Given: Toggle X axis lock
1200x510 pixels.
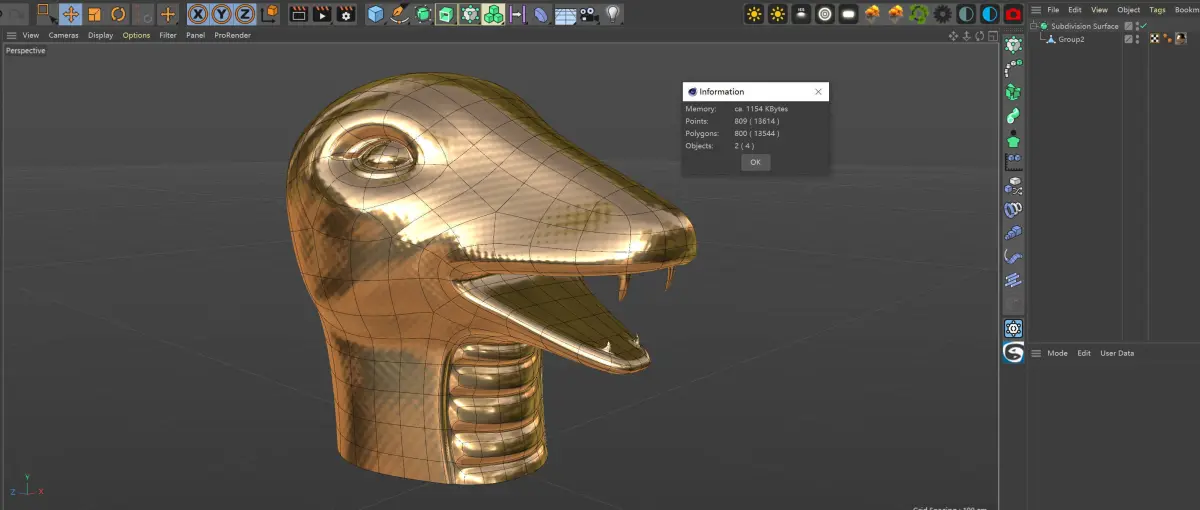Looking at the screenshot, I should pos(198,14).
